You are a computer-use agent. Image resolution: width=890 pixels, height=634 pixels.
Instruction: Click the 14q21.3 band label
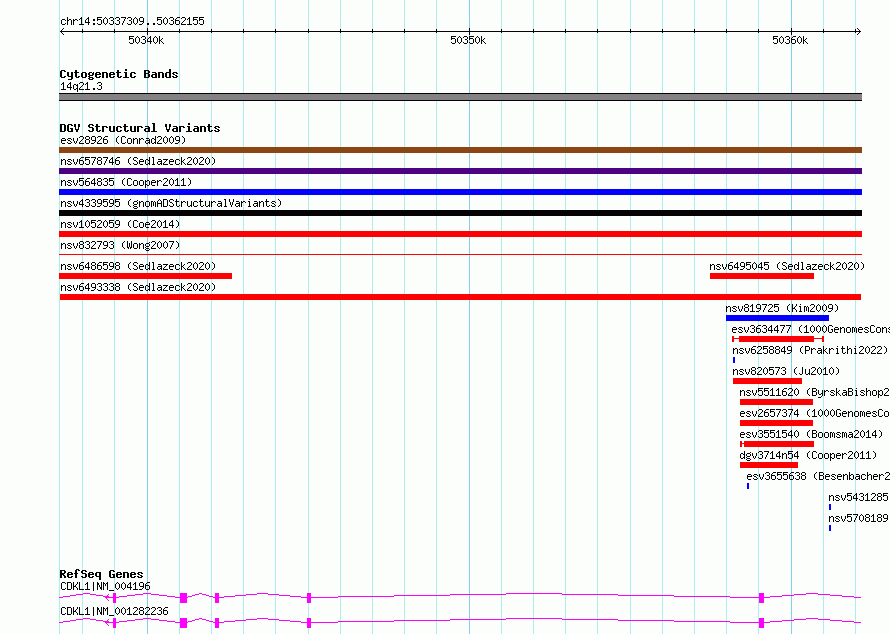tap(81, 86)
